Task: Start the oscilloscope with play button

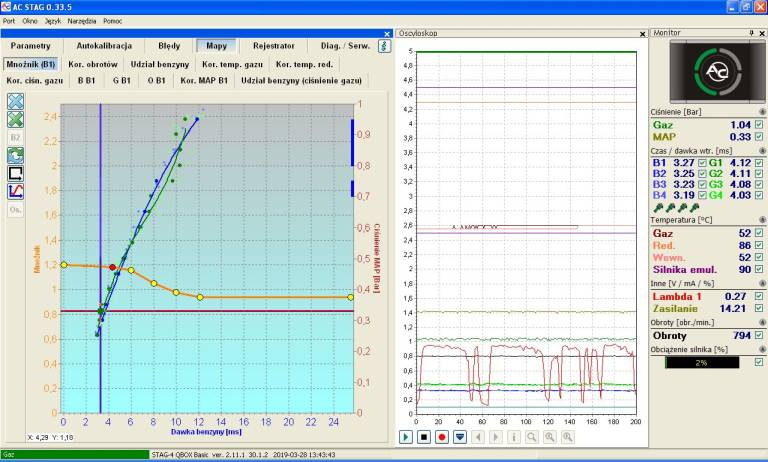Action: [x=406, y=437]
